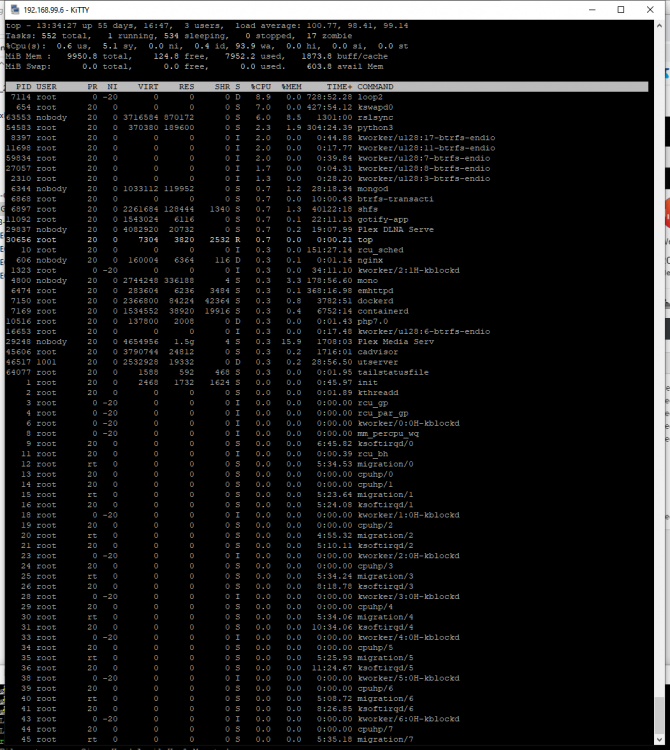This screenshot has width=670, height=750.
Task: Click the ksoftirqd/6 process row
Action: tap(327, 709)
